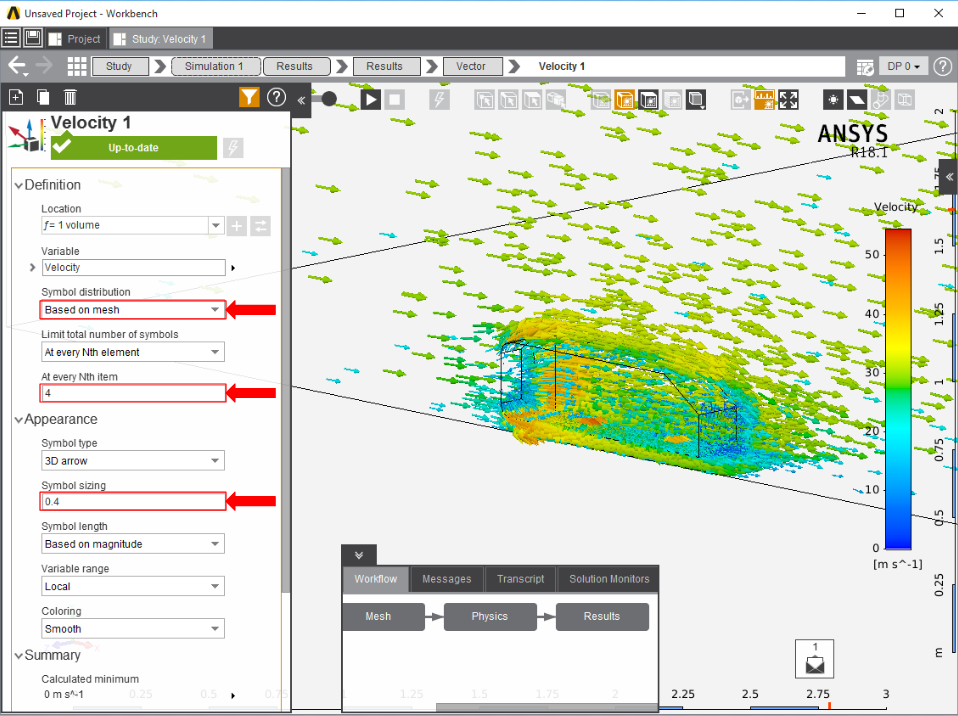958x716 pixels.
Task: Click the Simulation 1 breadcrumb button
Action: click(x=216, y=66)
